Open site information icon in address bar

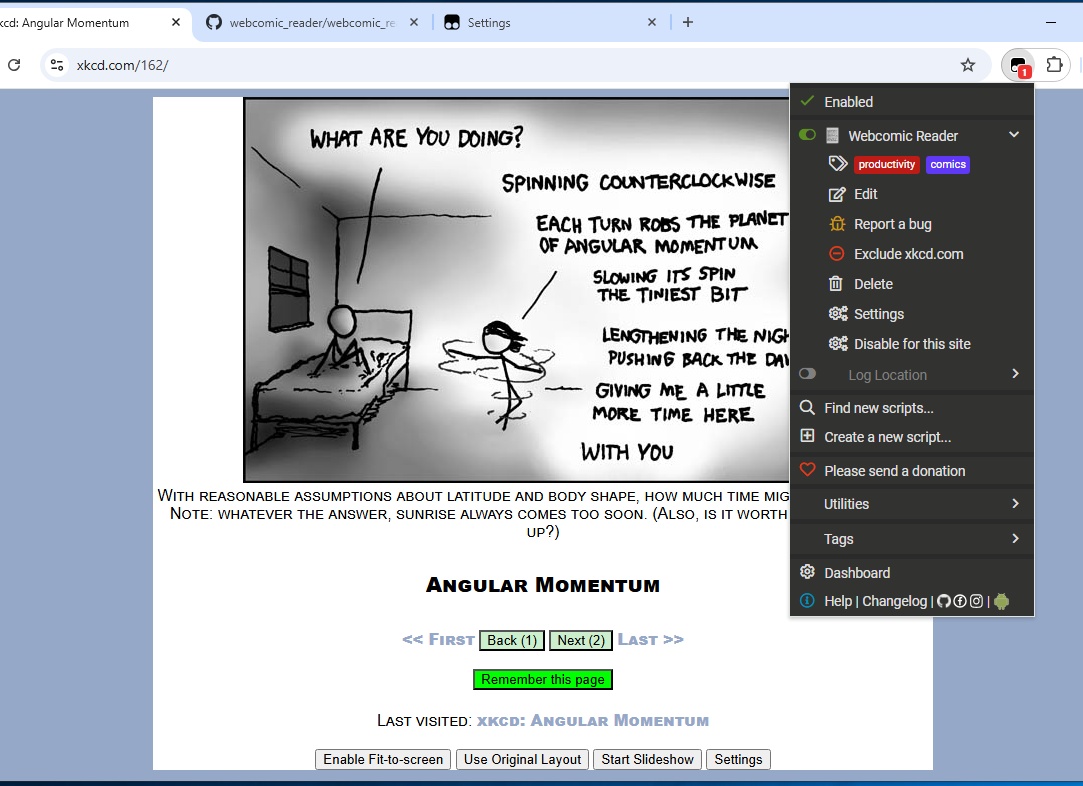[x=57, y=65]
